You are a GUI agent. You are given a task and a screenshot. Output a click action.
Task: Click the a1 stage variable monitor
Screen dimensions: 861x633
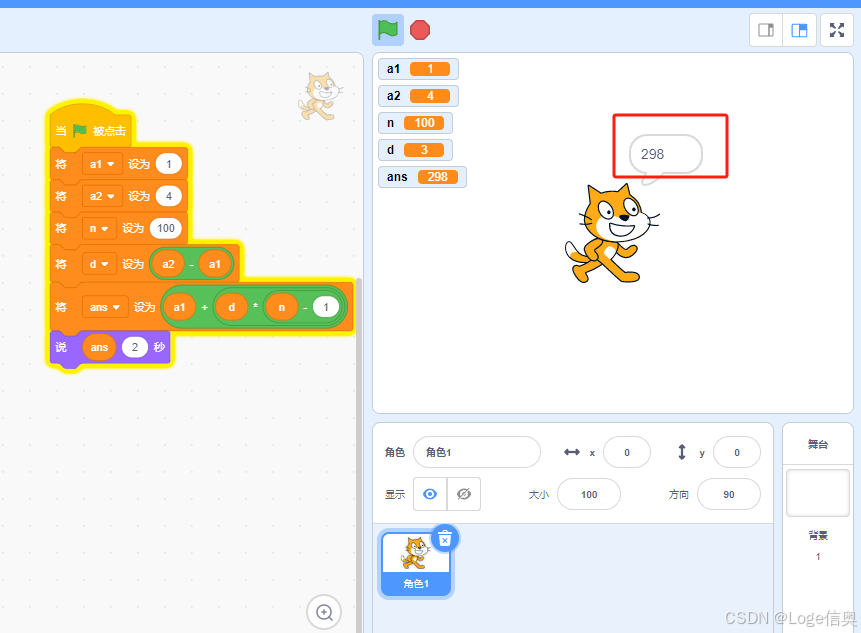(x=418, y=69)
